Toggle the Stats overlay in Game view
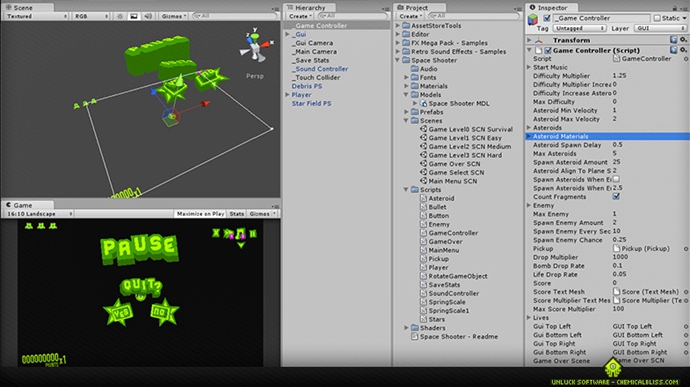The height and width of the screenshot is (387, 690). tap(237, 214)
